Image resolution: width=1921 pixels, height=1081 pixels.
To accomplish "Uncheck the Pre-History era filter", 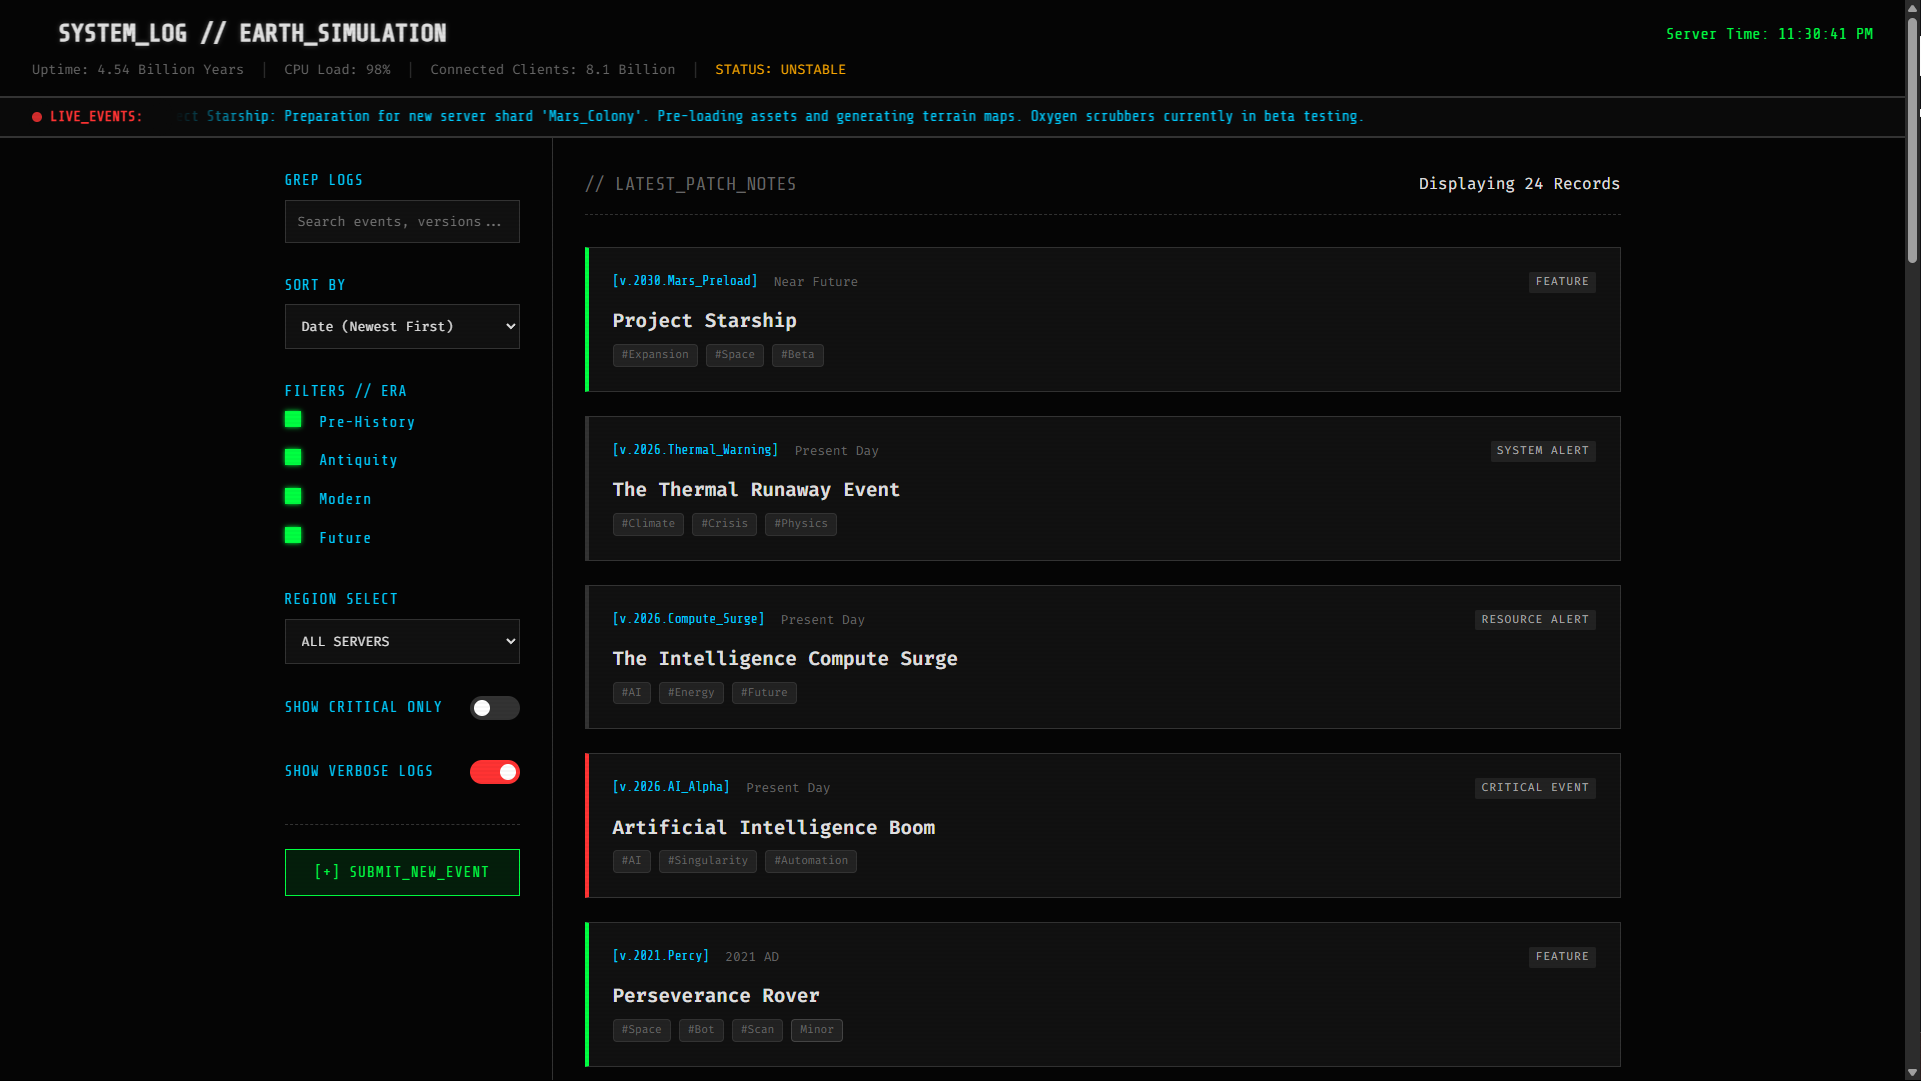I will click(293, 420).
